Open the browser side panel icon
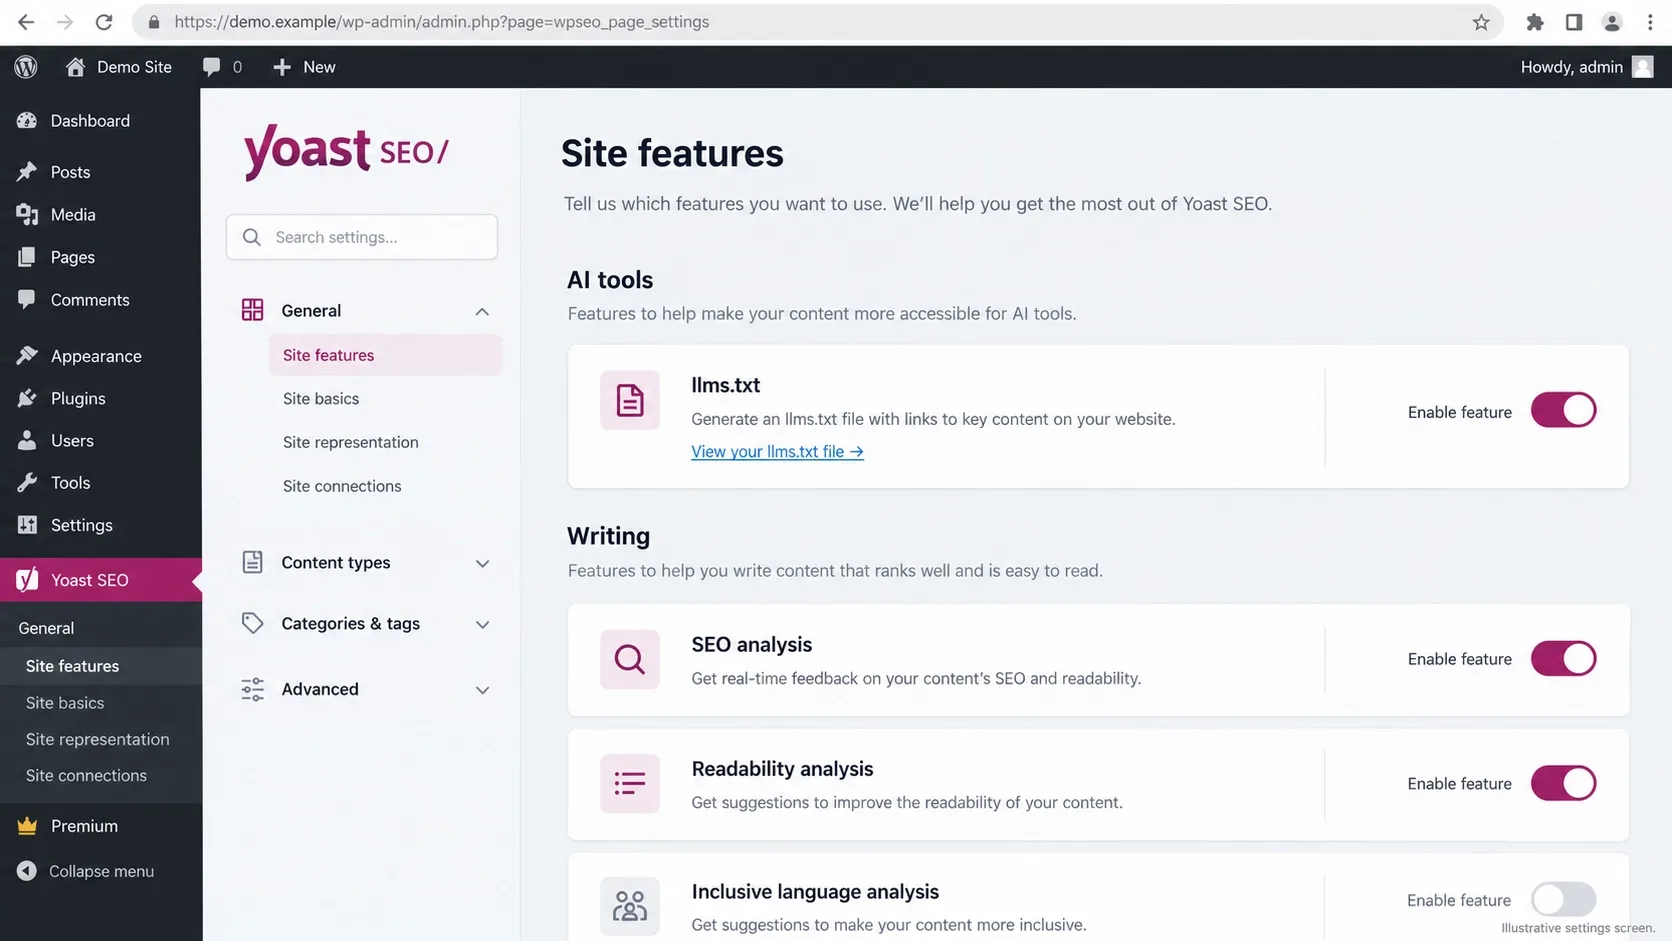 [1574, 22]
